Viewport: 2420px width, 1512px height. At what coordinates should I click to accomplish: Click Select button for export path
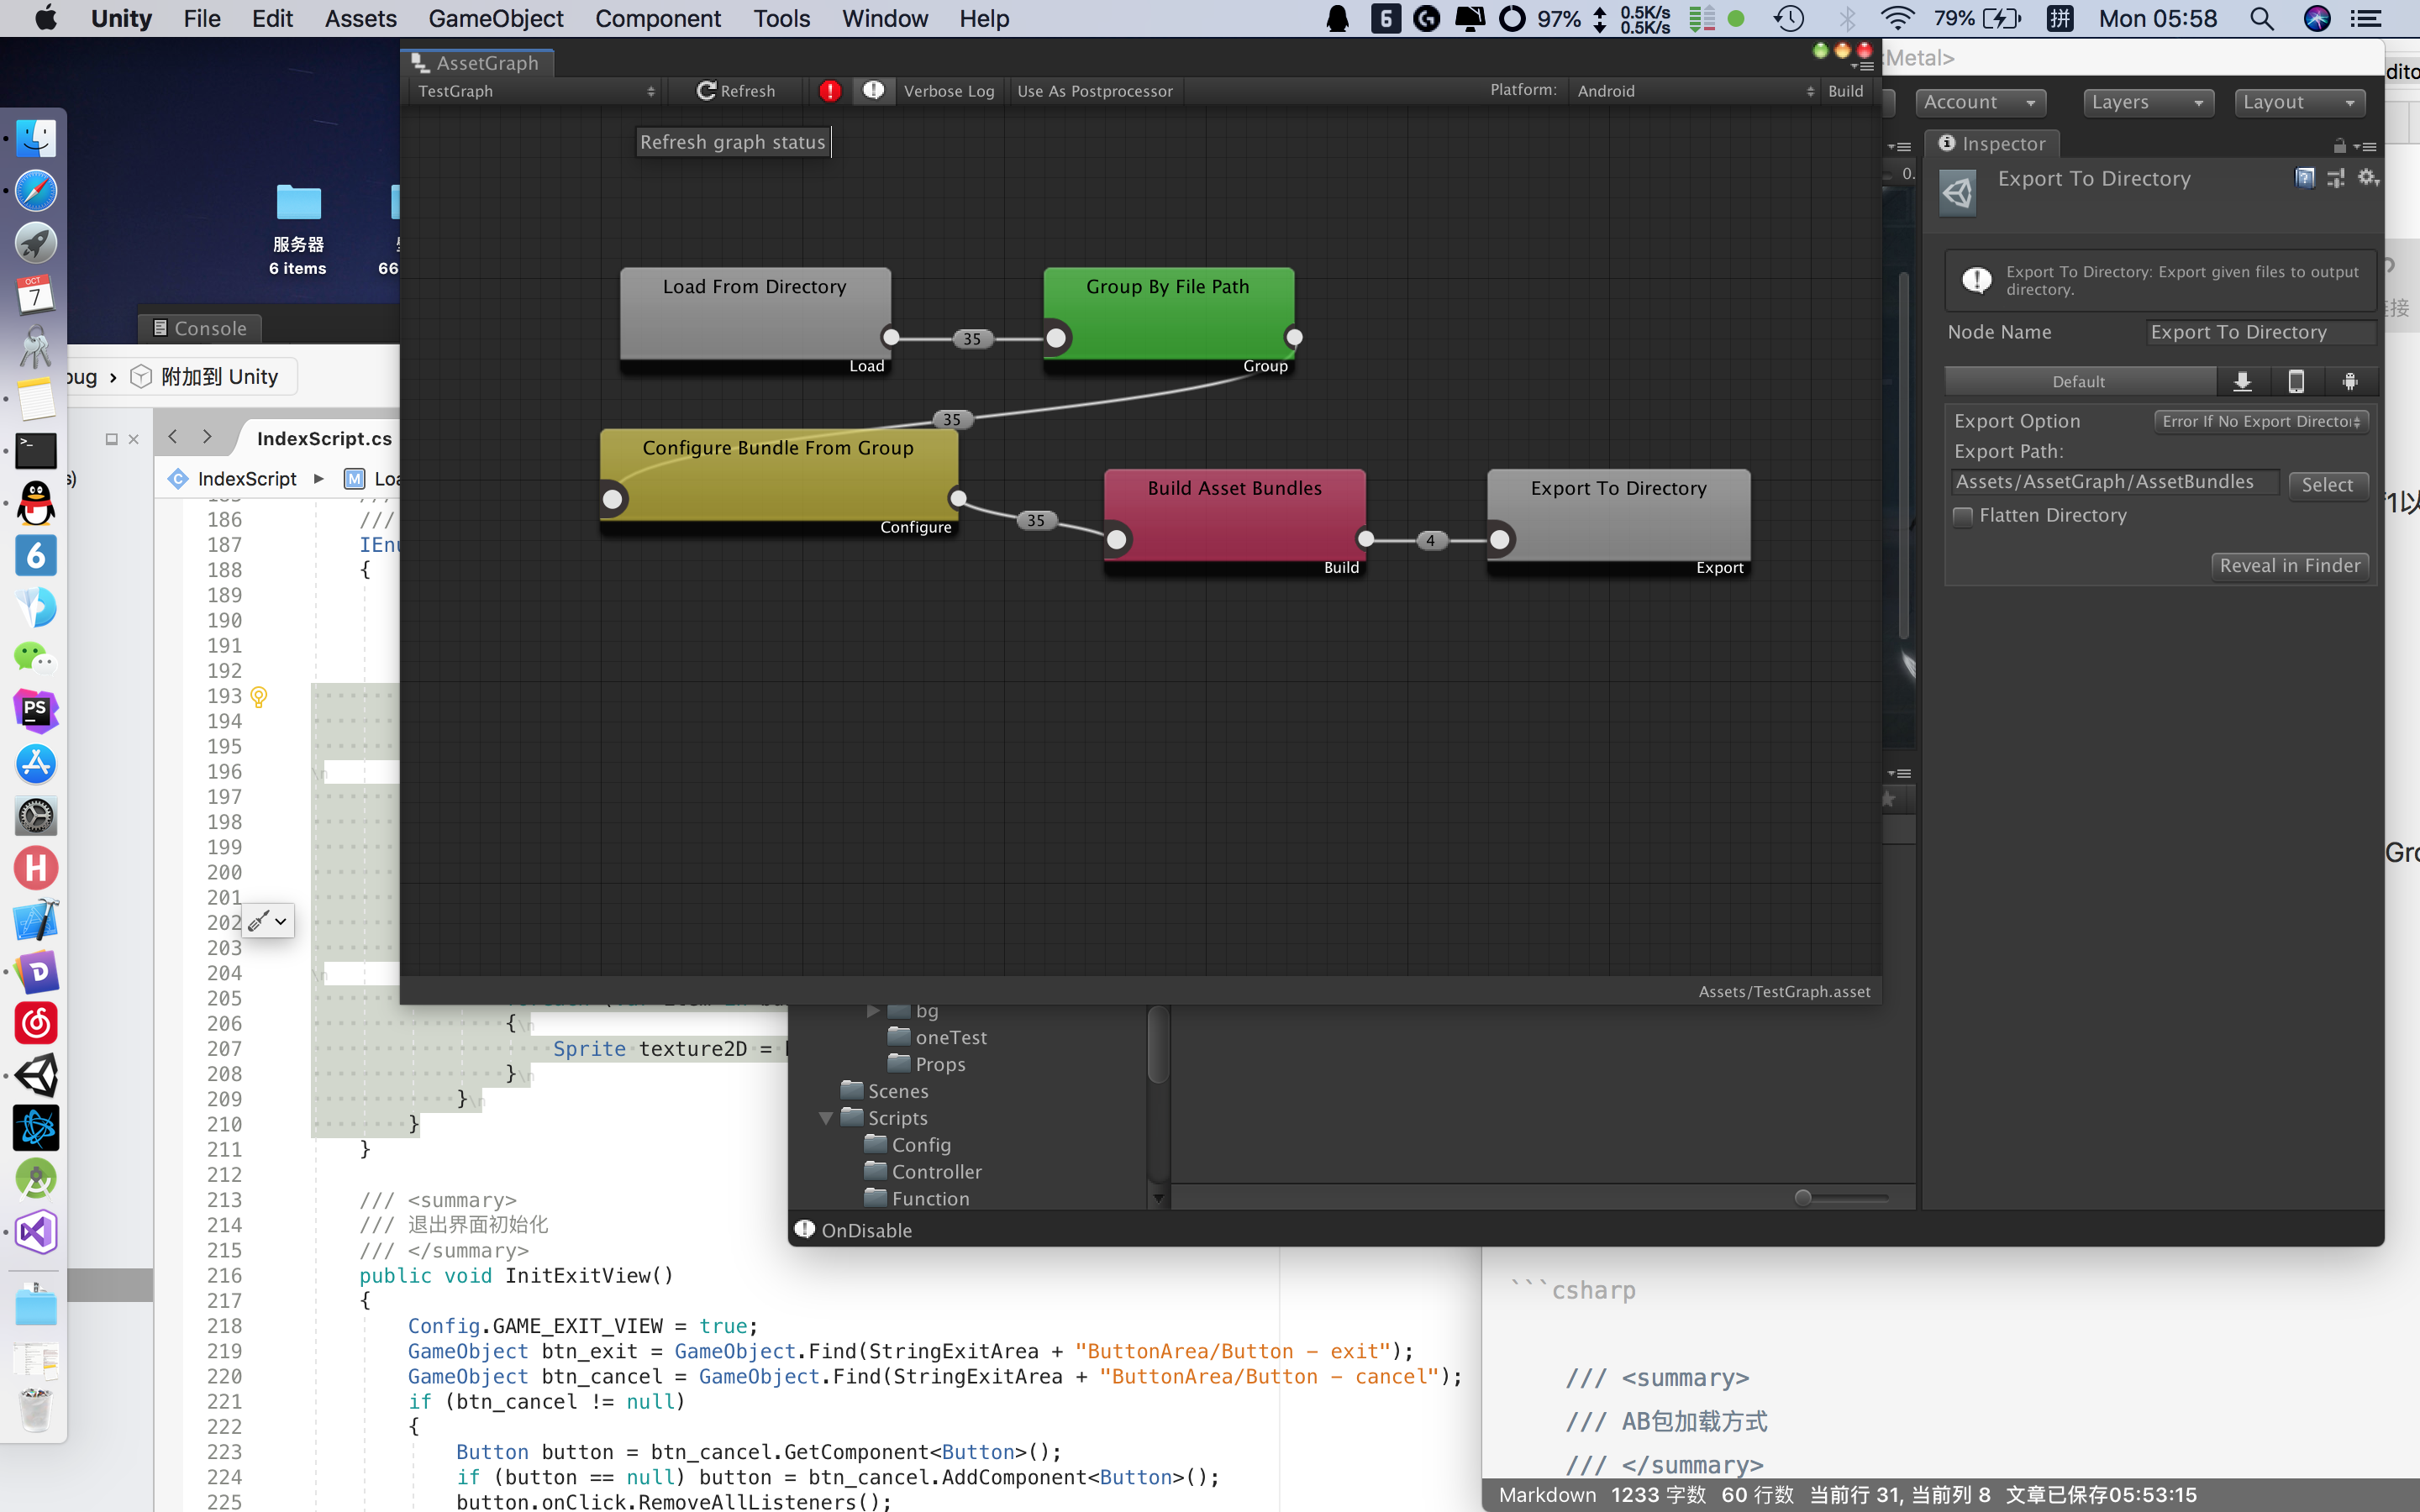pyautogui.click(x=2327, y=485)
